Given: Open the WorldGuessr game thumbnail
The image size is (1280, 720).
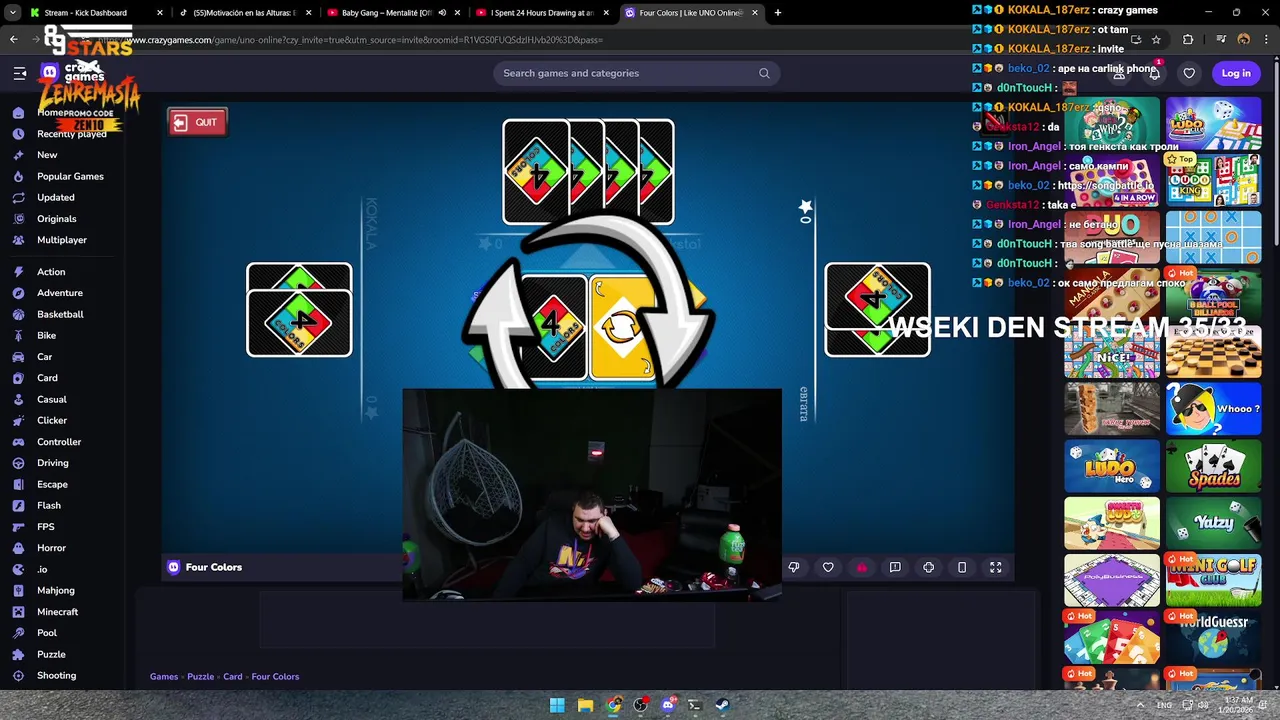Looking at the screenshot, I should (1213, 637).
